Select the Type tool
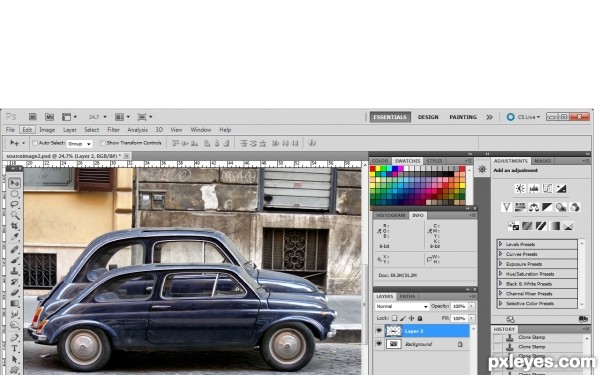This screenshot has width=600, height=375. (x=15, y=348)
